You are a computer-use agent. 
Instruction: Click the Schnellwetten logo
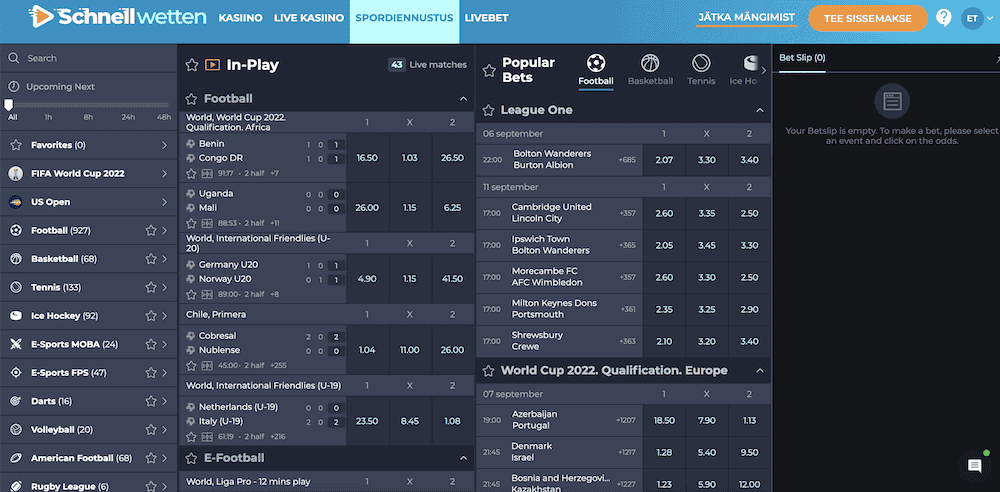117,17
